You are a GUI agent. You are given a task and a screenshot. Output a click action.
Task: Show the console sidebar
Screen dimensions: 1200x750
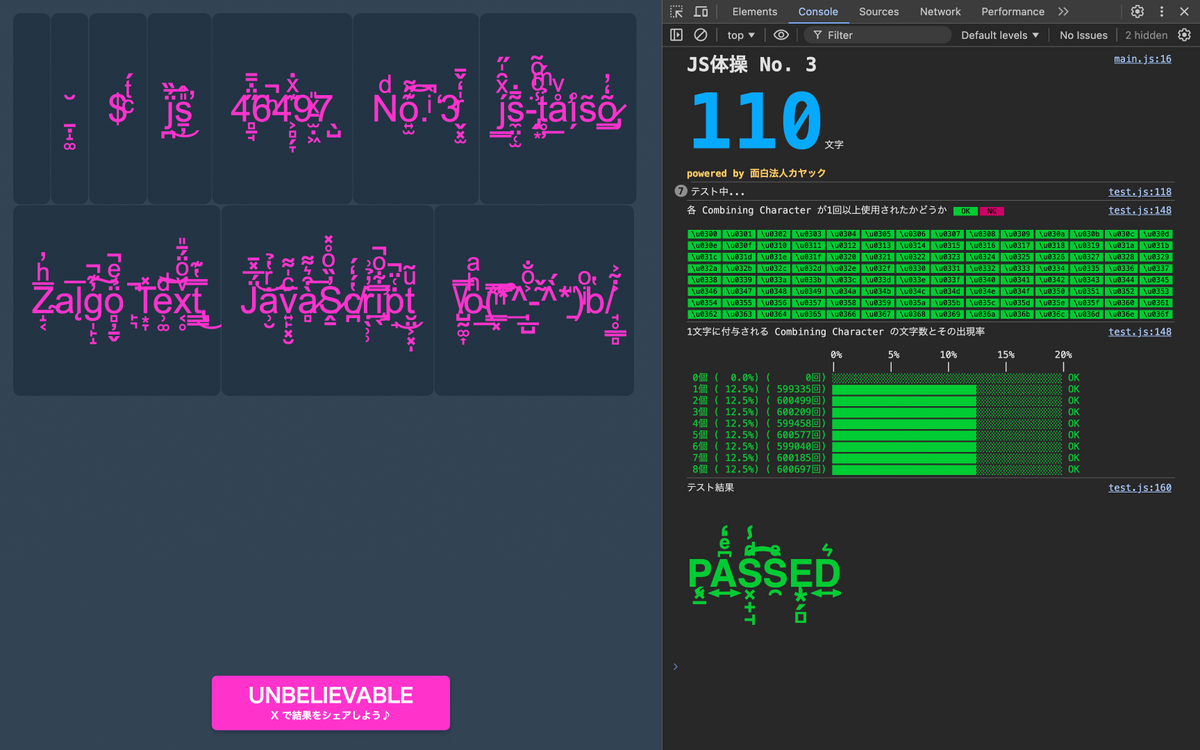[677, 35]
